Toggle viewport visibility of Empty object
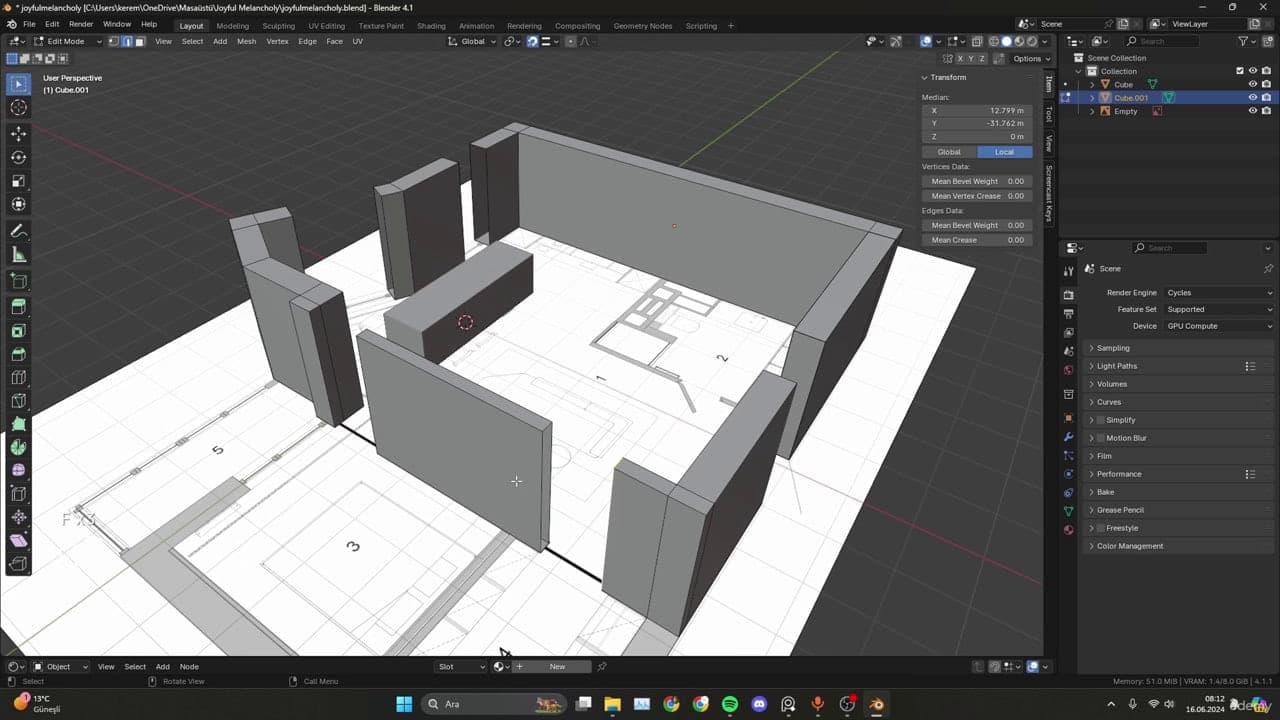The height and width of the screenshot is (720, 1280). click(1252, 111)
